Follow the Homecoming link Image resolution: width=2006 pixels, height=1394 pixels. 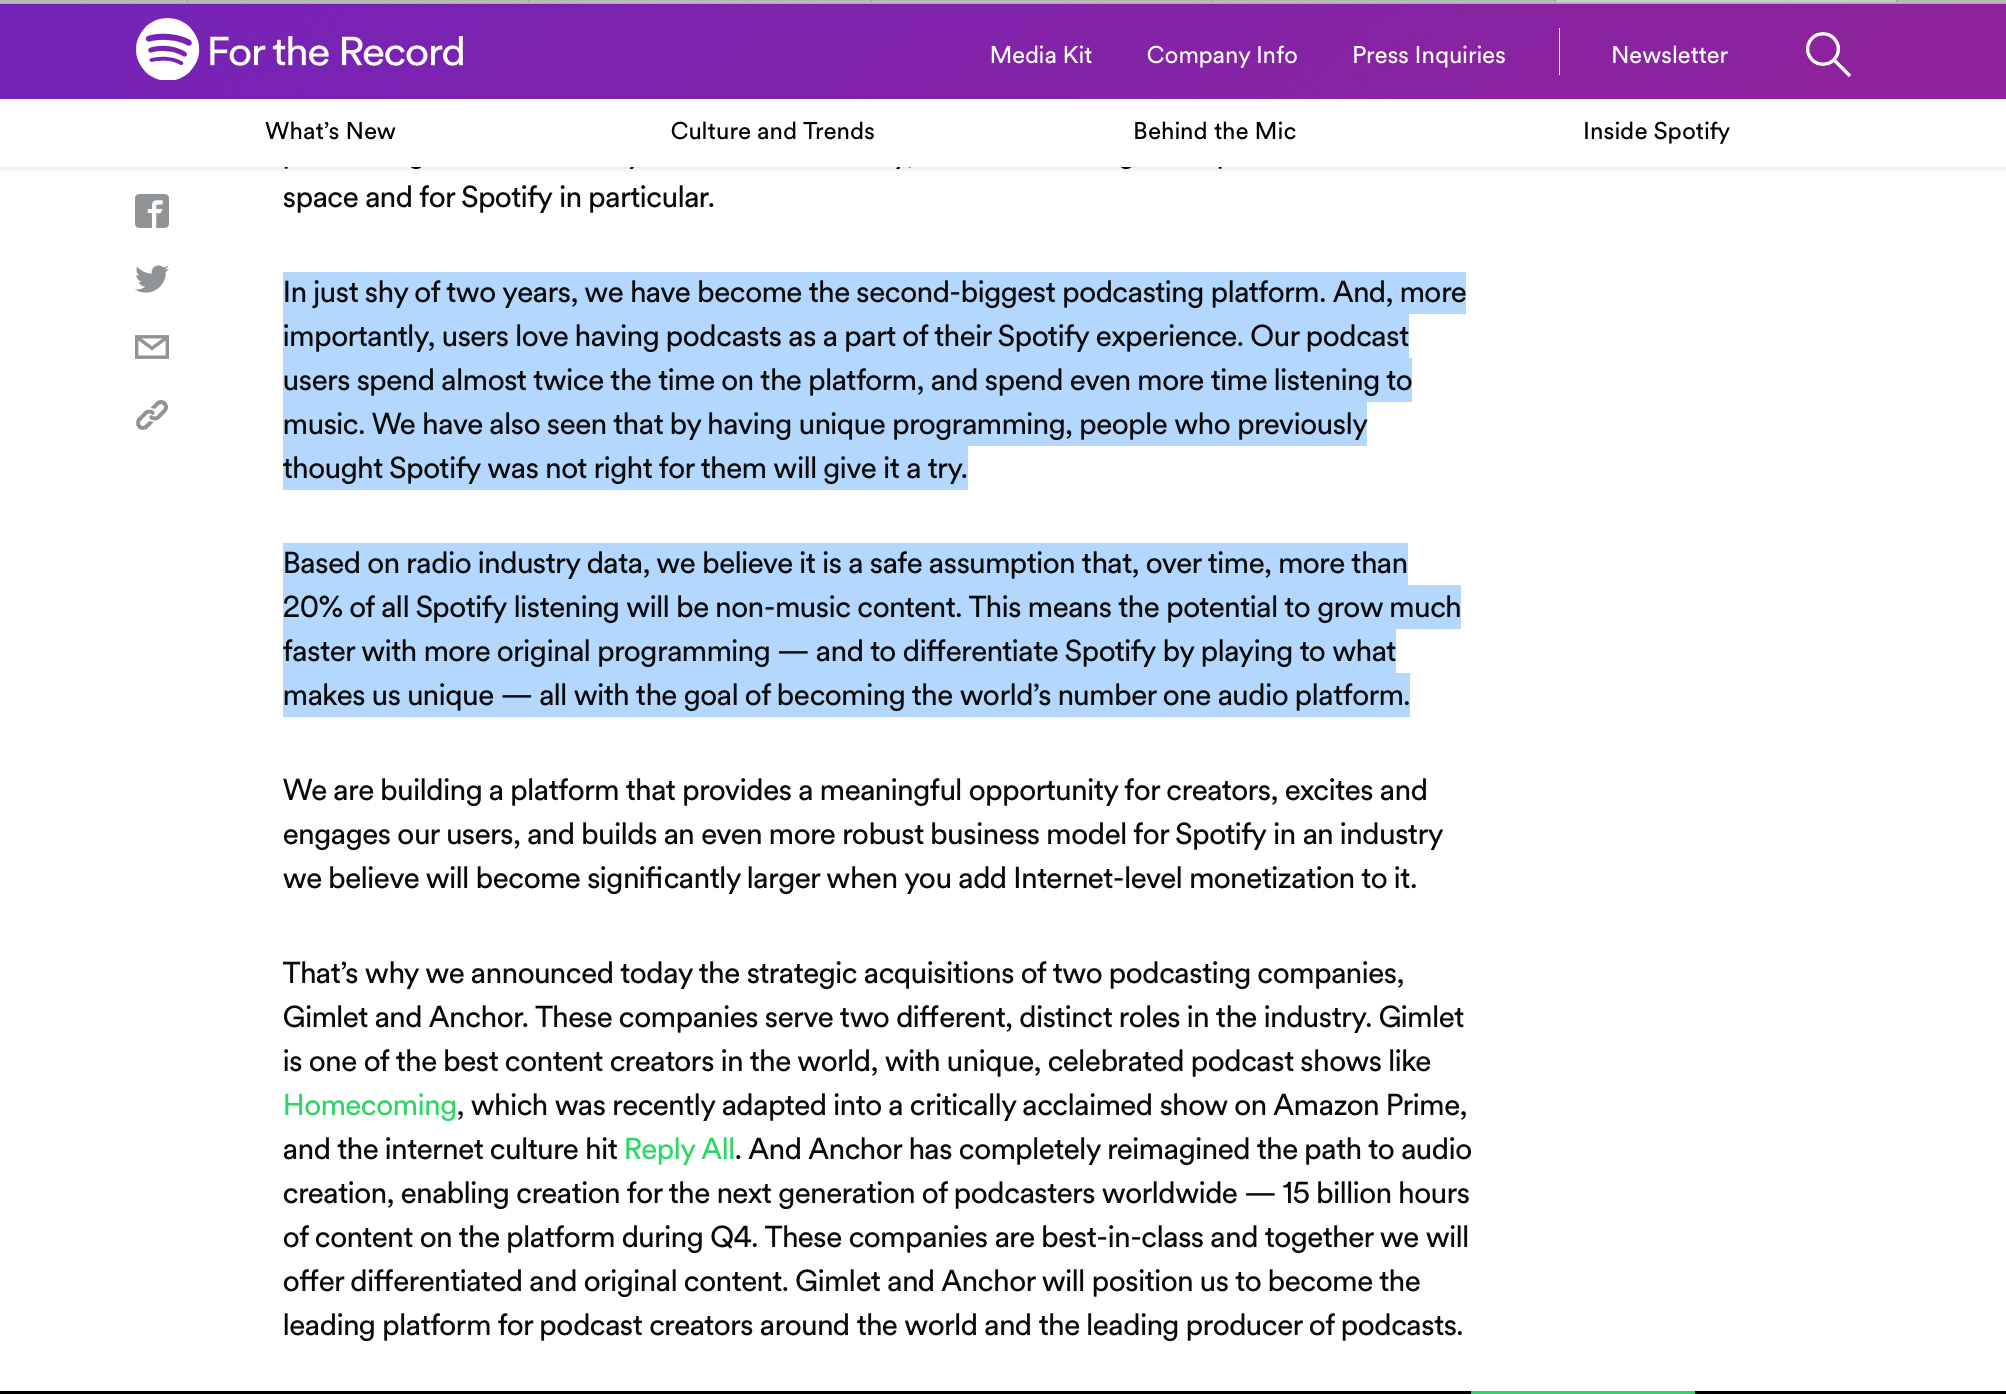[x=370, y=1105]
